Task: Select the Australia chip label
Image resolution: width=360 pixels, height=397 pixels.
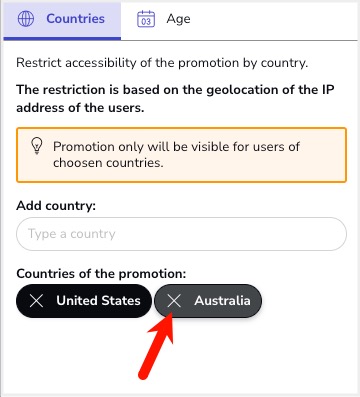Action: 222,301
